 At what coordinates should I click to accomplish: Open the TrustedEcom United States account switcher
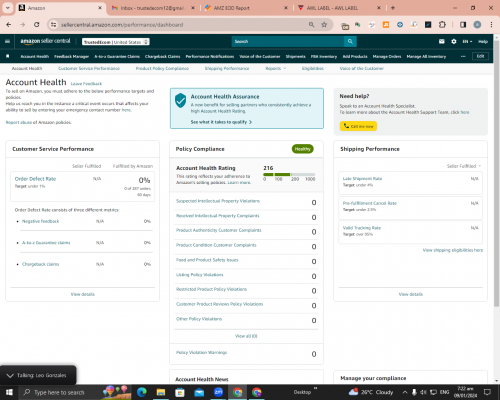(x=116, y=42)
